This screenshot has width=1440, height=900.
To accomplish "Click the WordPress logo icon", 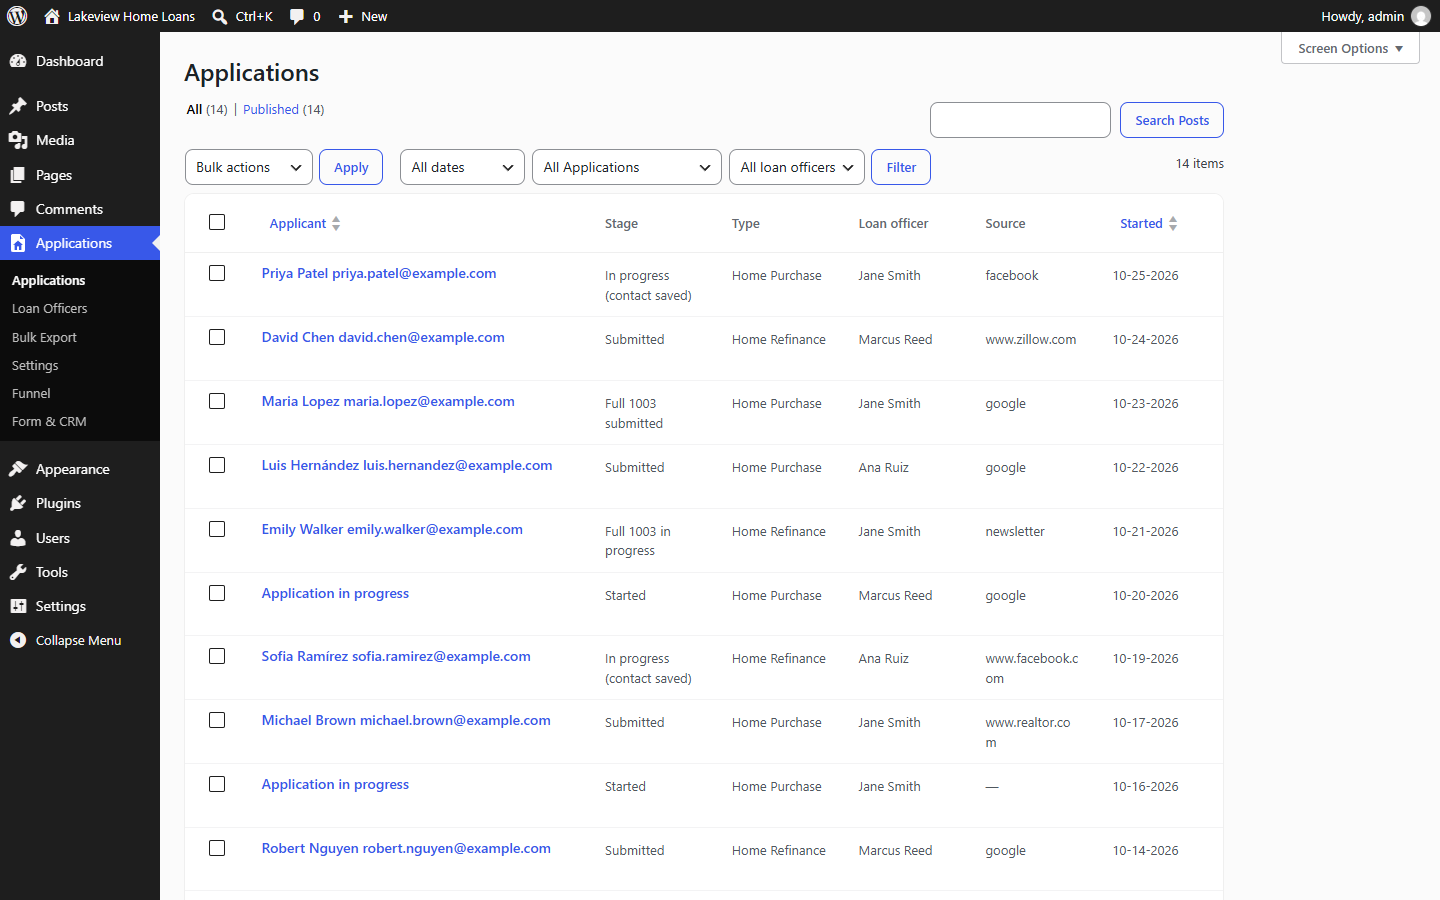I will pyautogui.click(x=17, y=16).
